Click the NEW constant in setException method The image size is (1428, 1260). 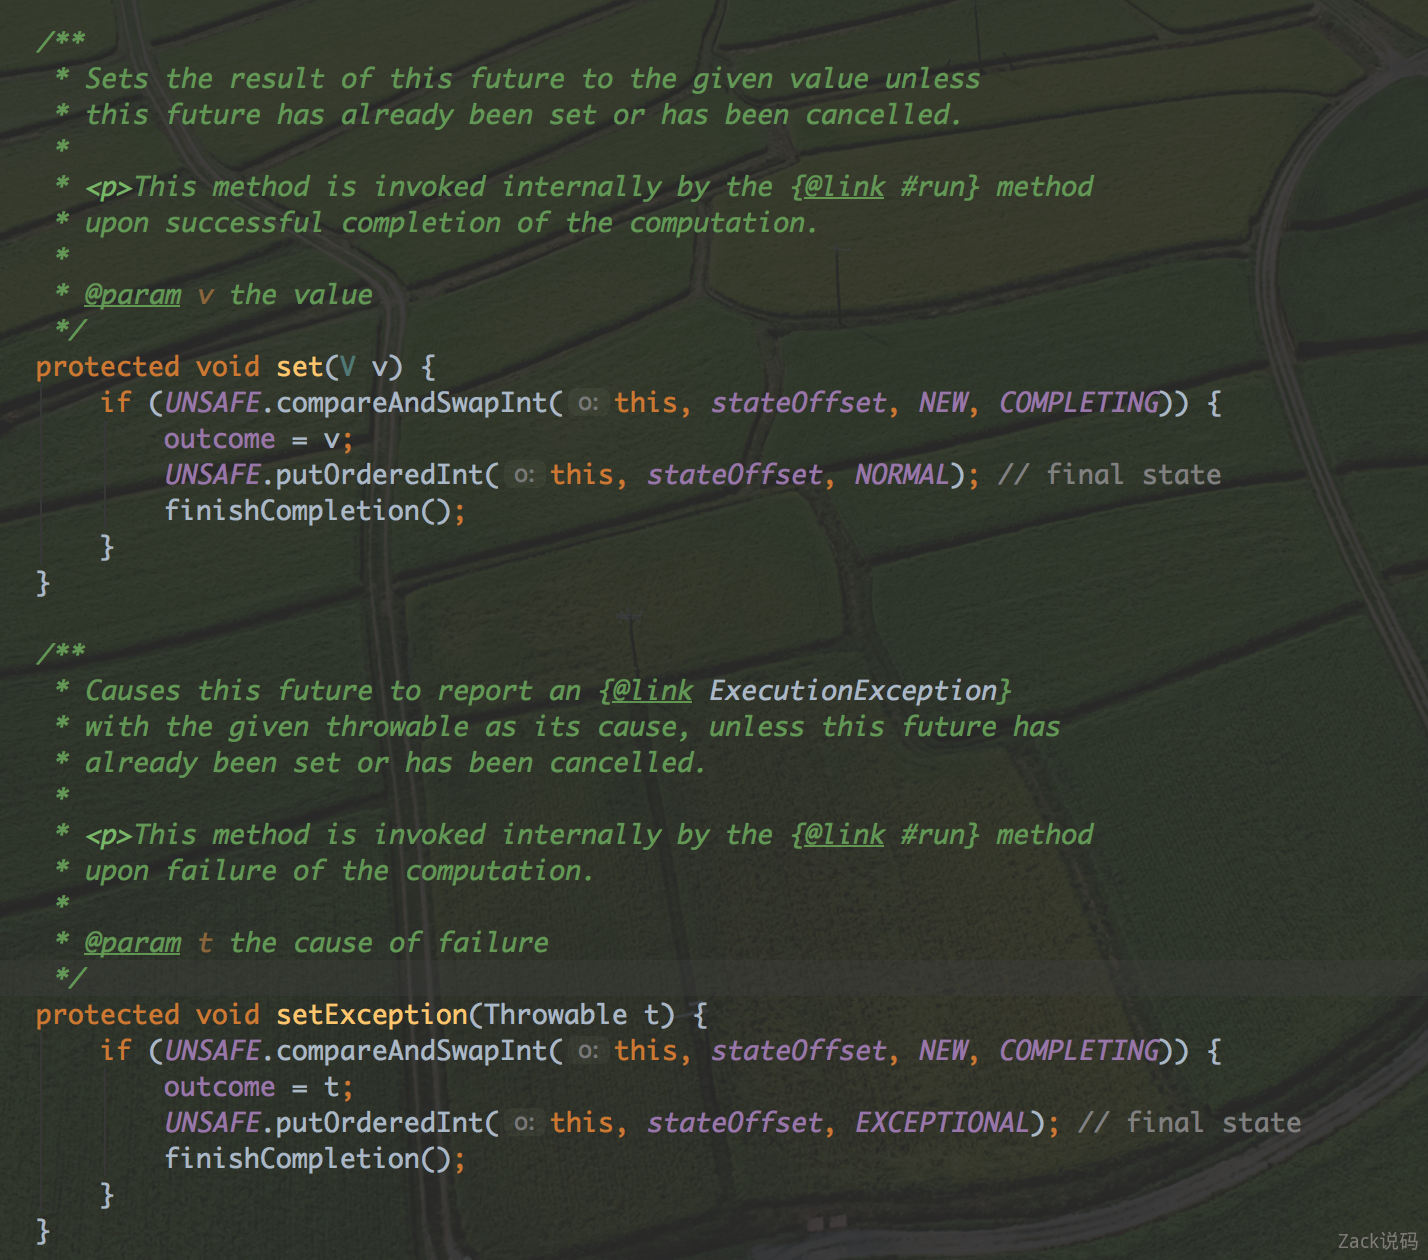[943, 1051]
